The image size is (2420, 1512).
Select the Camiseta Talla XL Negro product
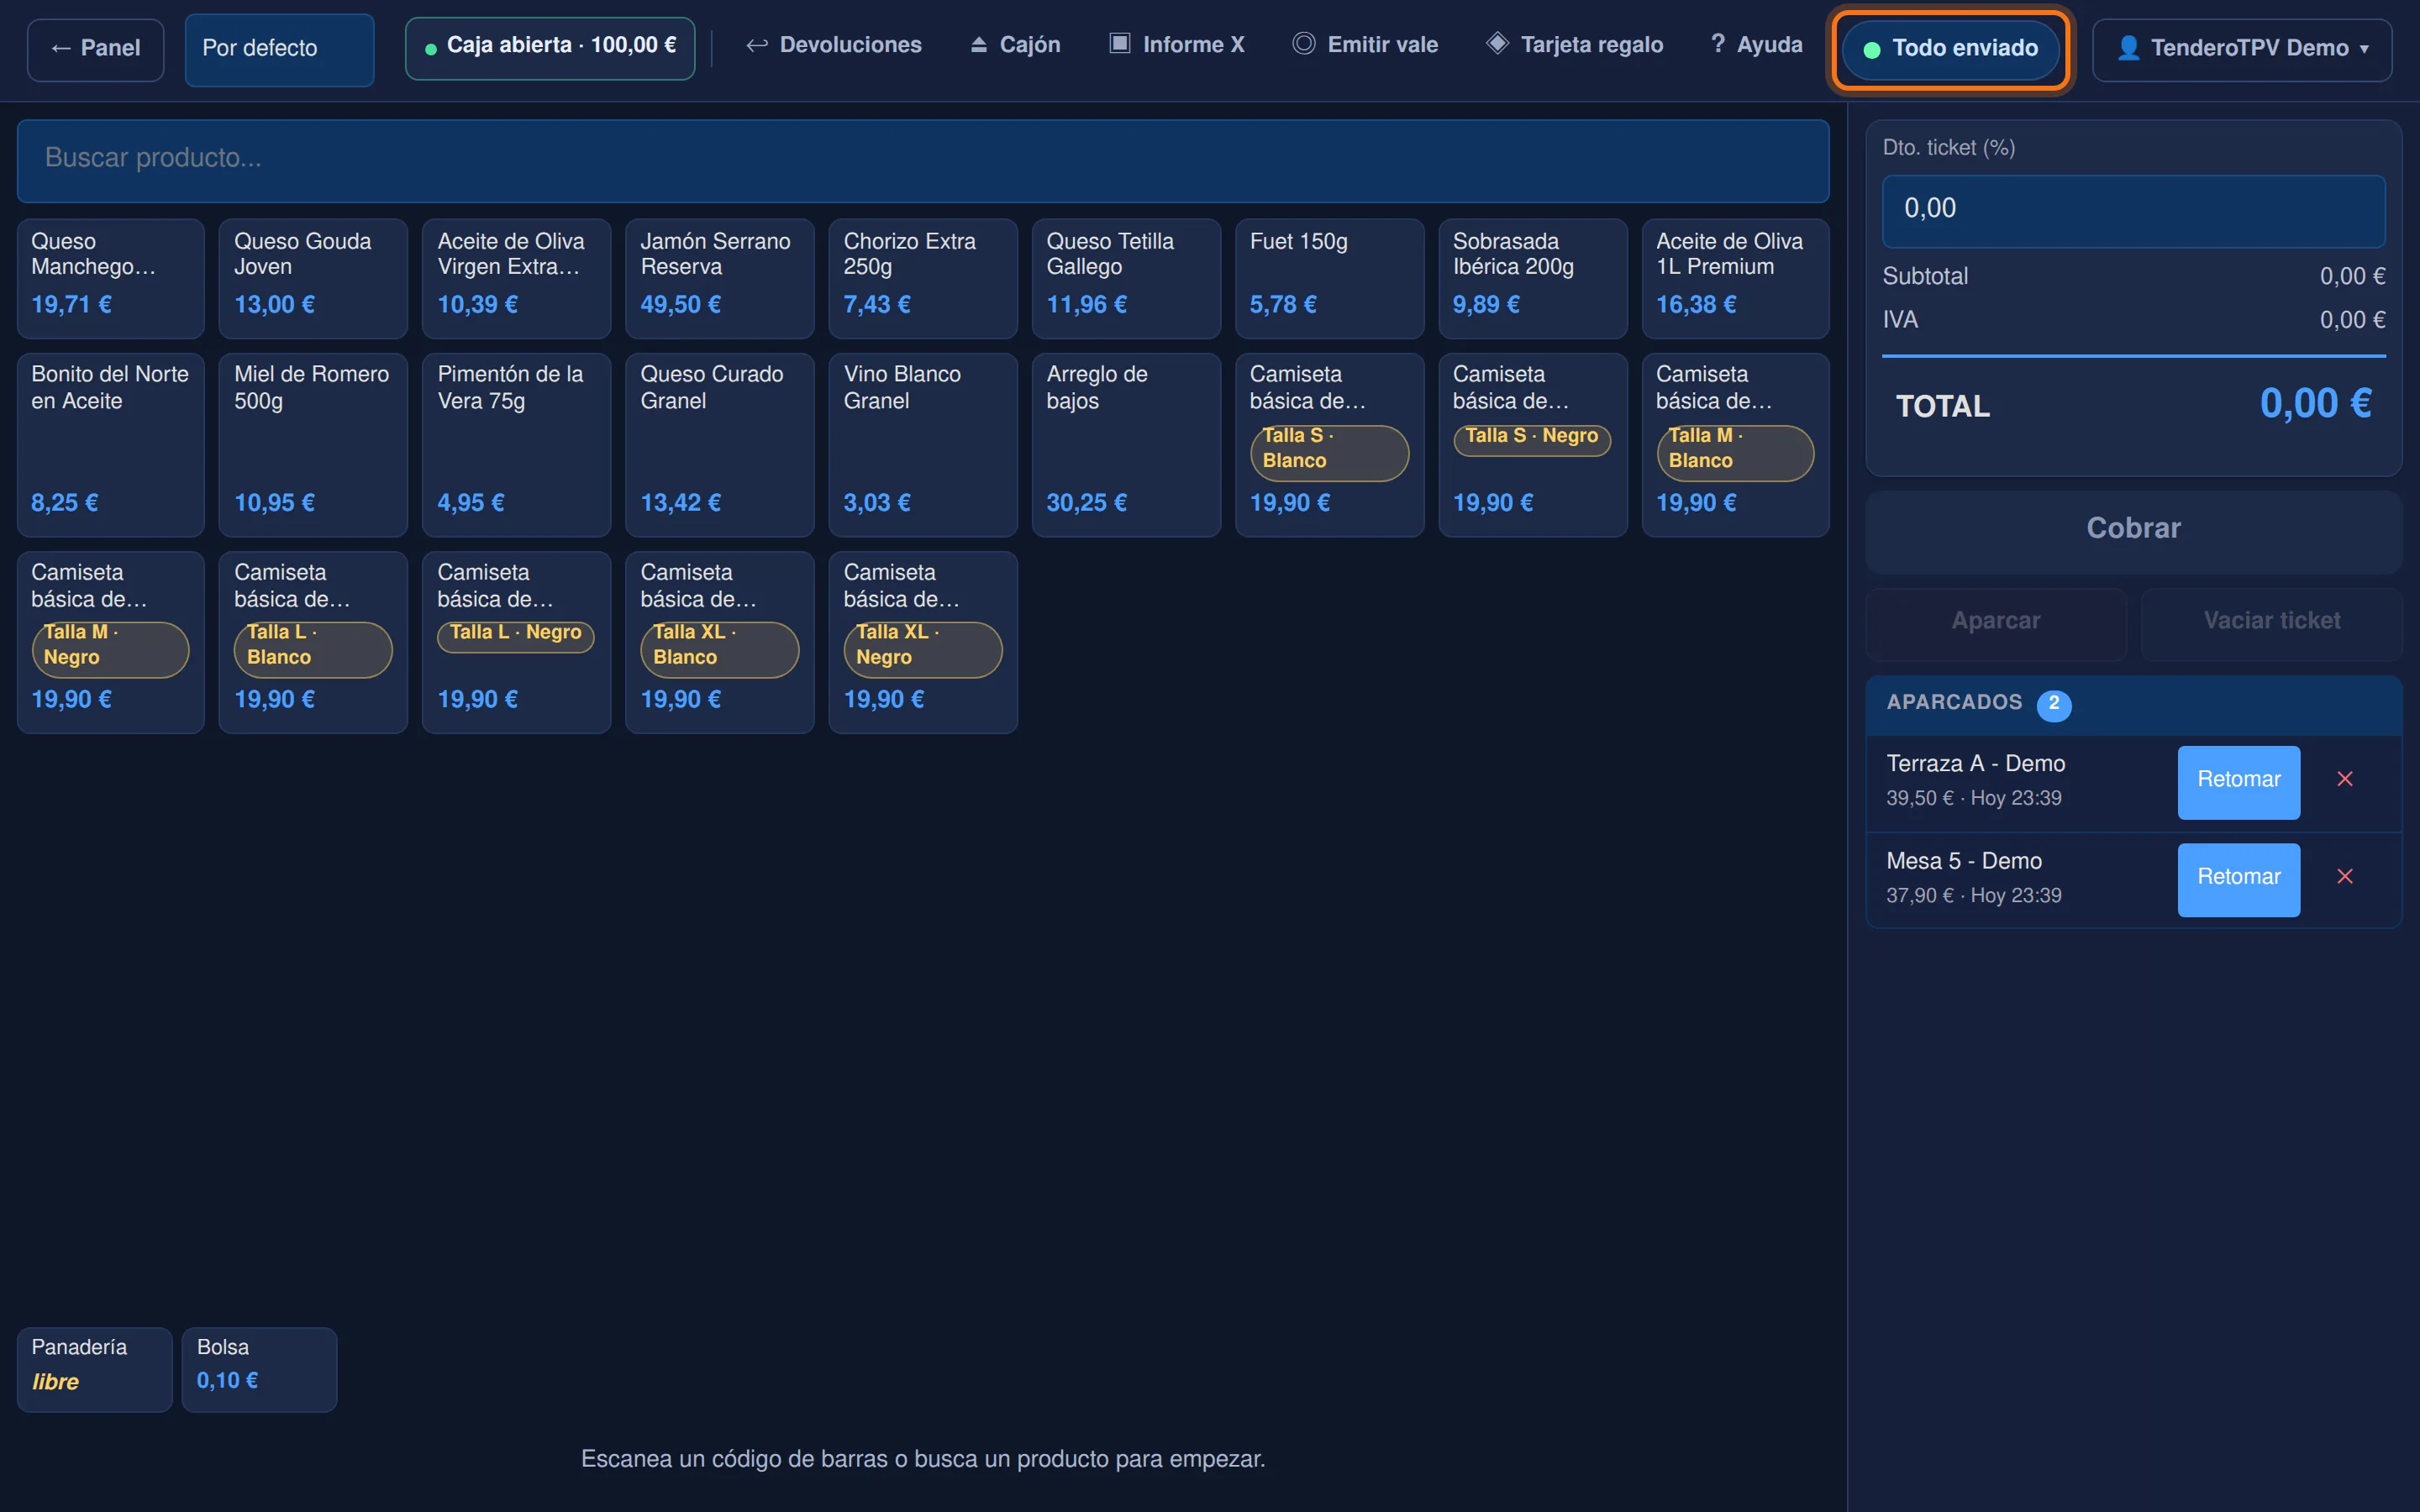pos(922,642)
